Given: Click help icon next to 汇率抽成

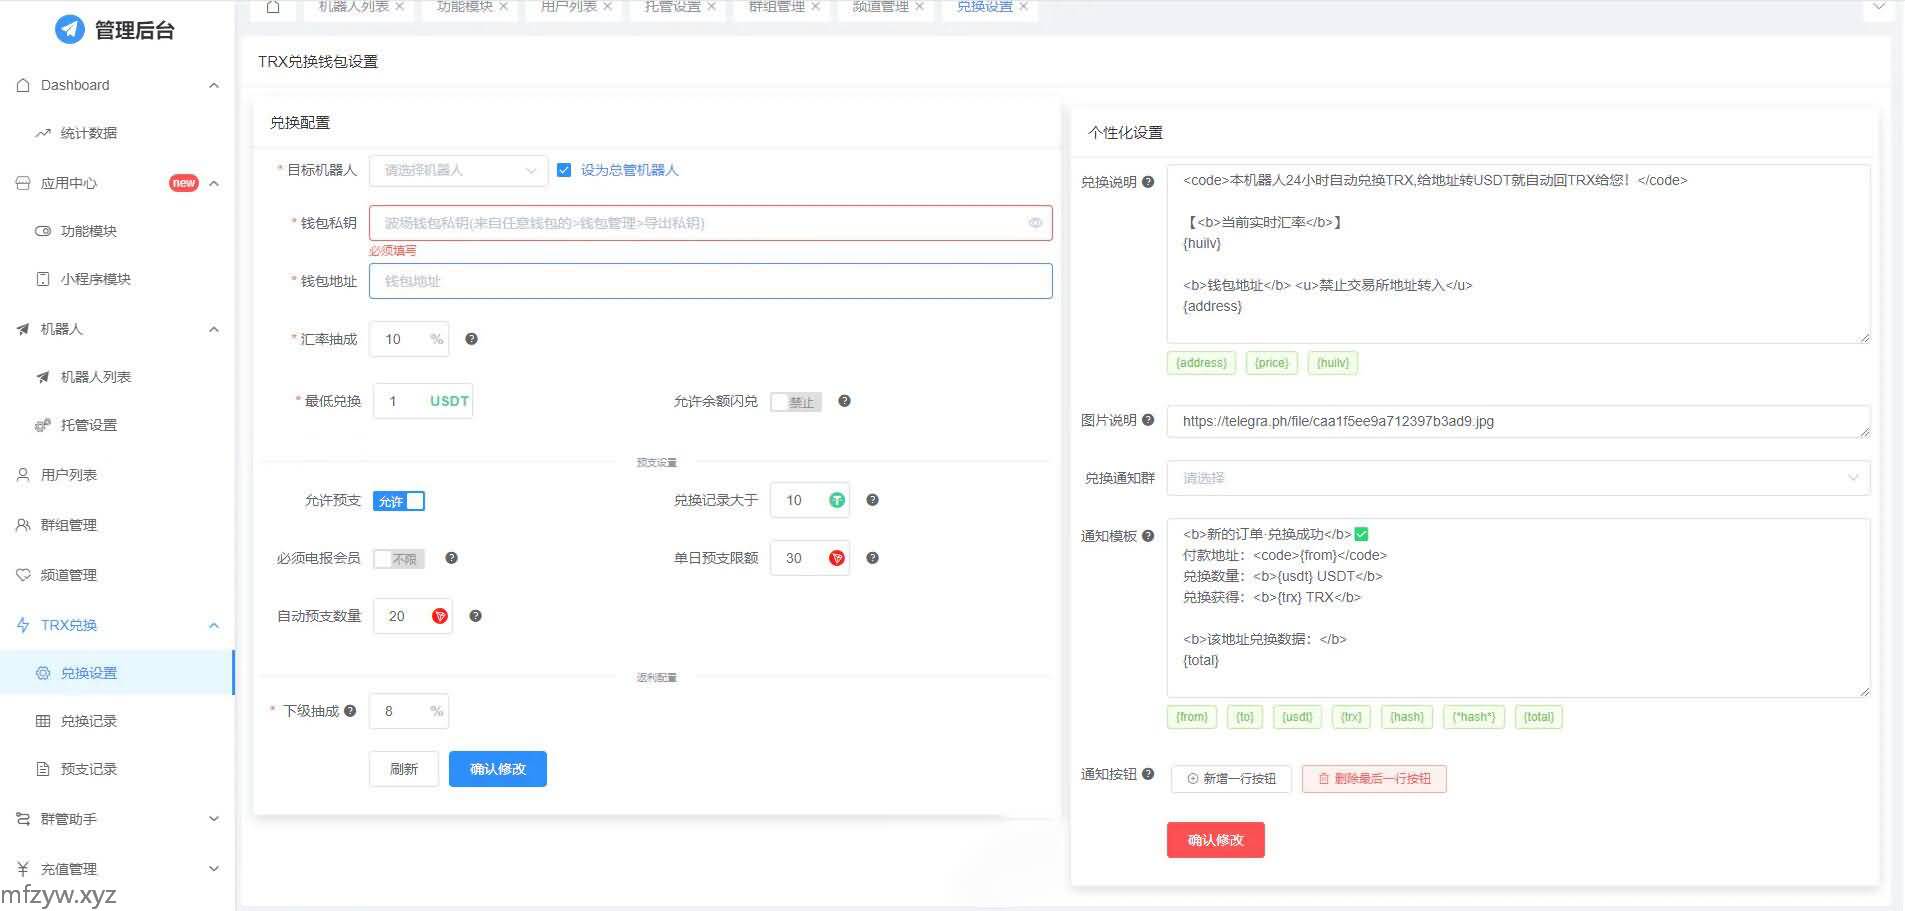Looking at the screenshot, I should tap(471, 339).
